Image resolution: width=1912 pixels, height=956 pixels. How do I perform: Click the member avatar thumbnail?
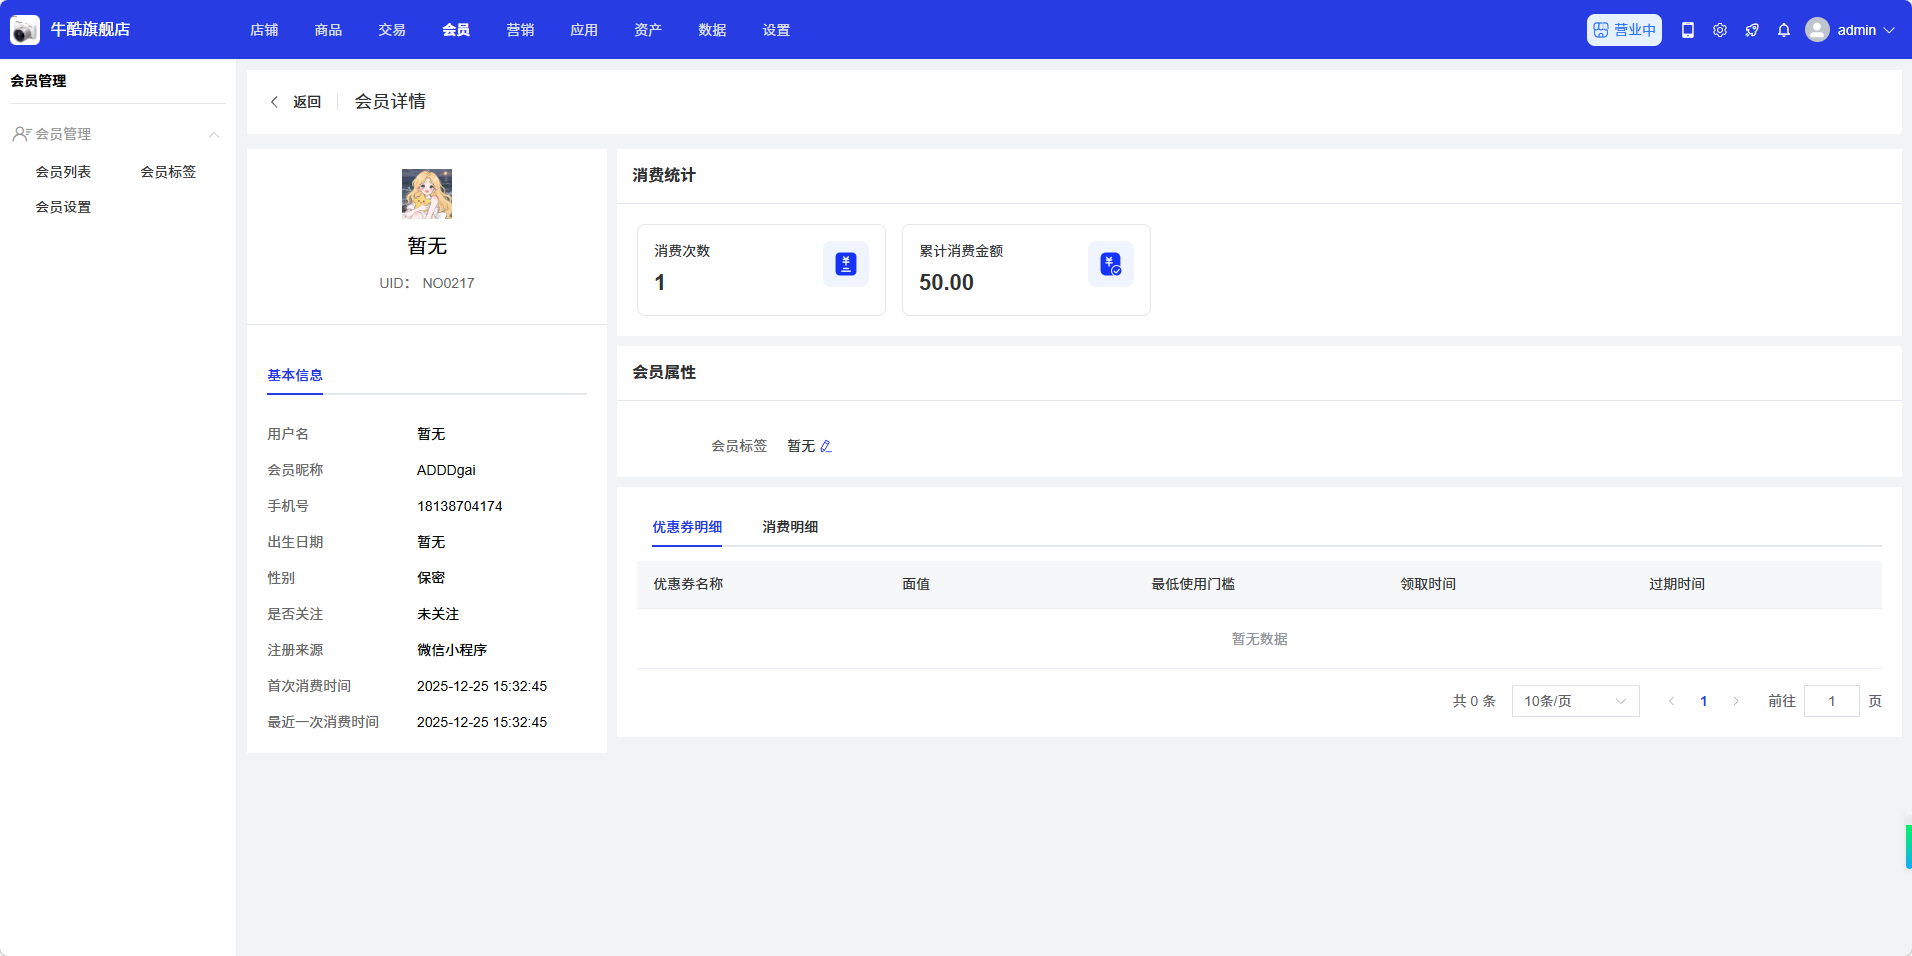pyautogui.click(x=427, y=194)
